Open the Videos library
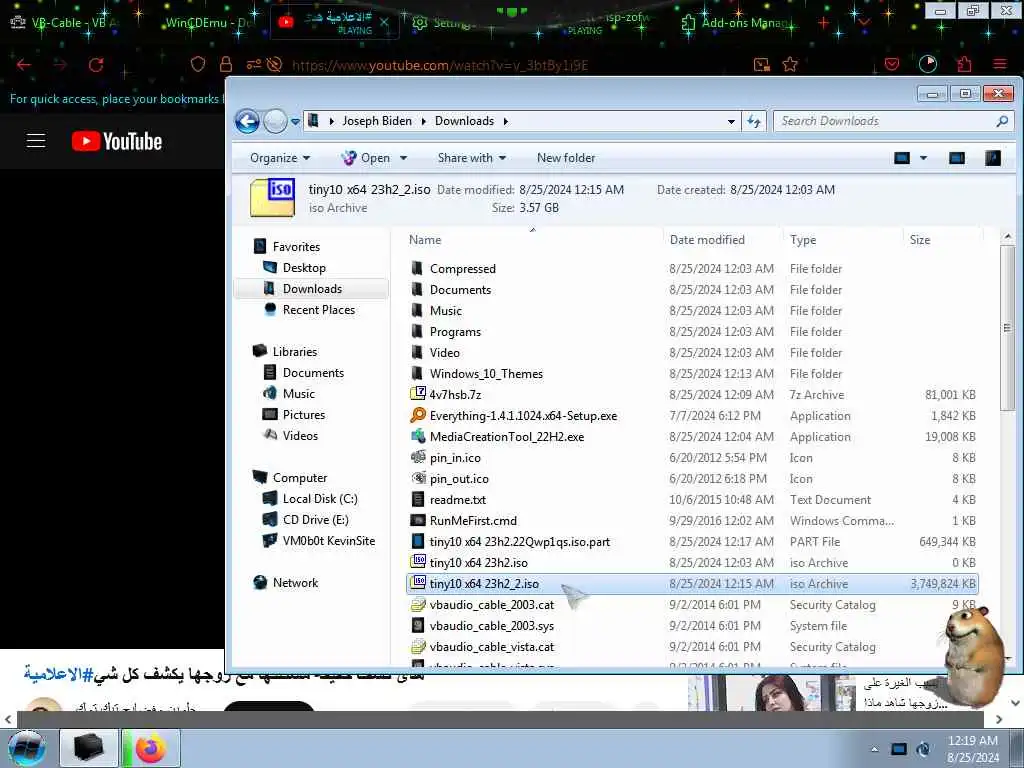 pos(300,436)
